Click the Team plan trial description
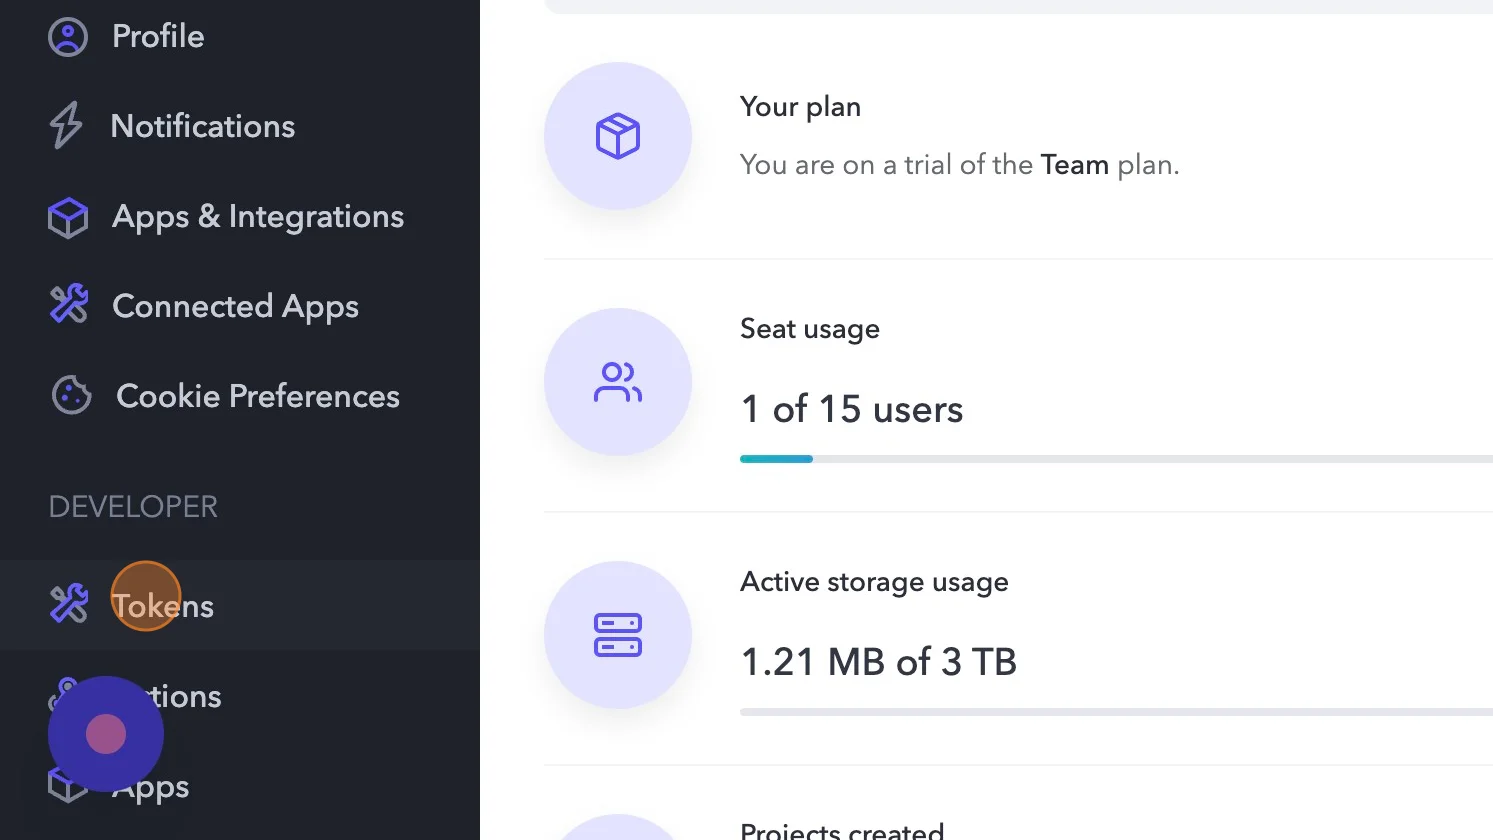 tap(960, 165)
